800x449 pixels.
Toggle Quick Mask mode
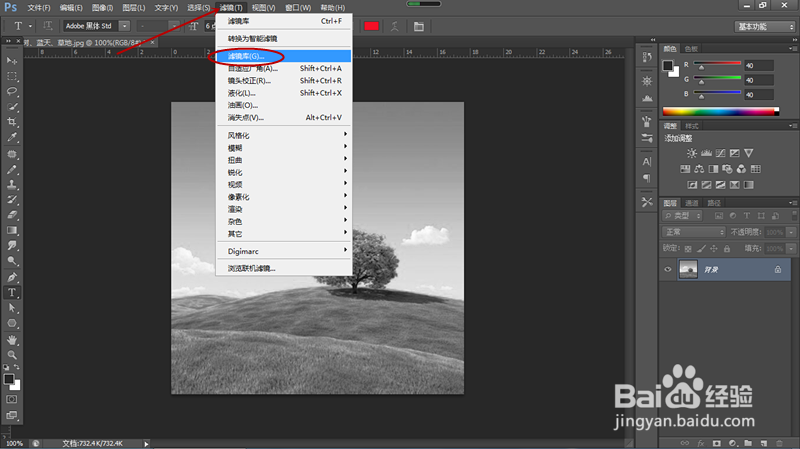12,400
